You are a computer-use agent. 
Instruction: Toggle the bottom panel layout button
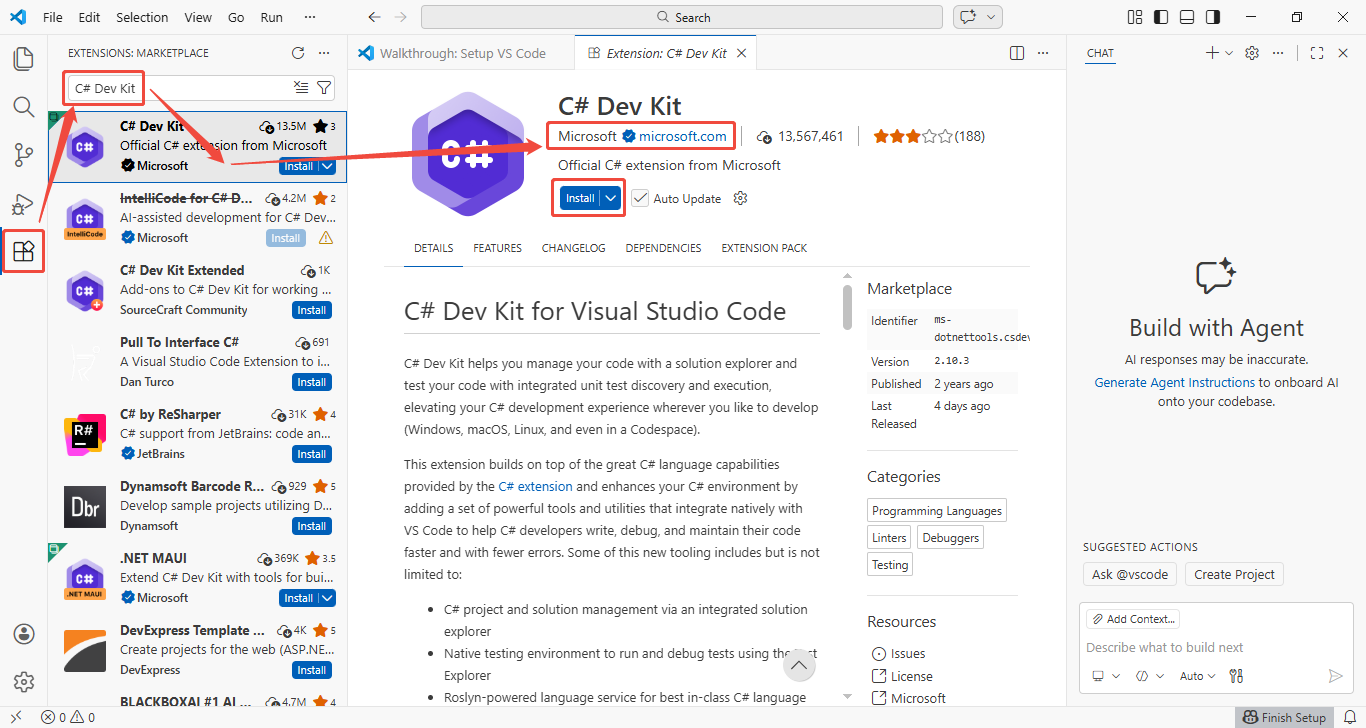[x=1186, y=17]
